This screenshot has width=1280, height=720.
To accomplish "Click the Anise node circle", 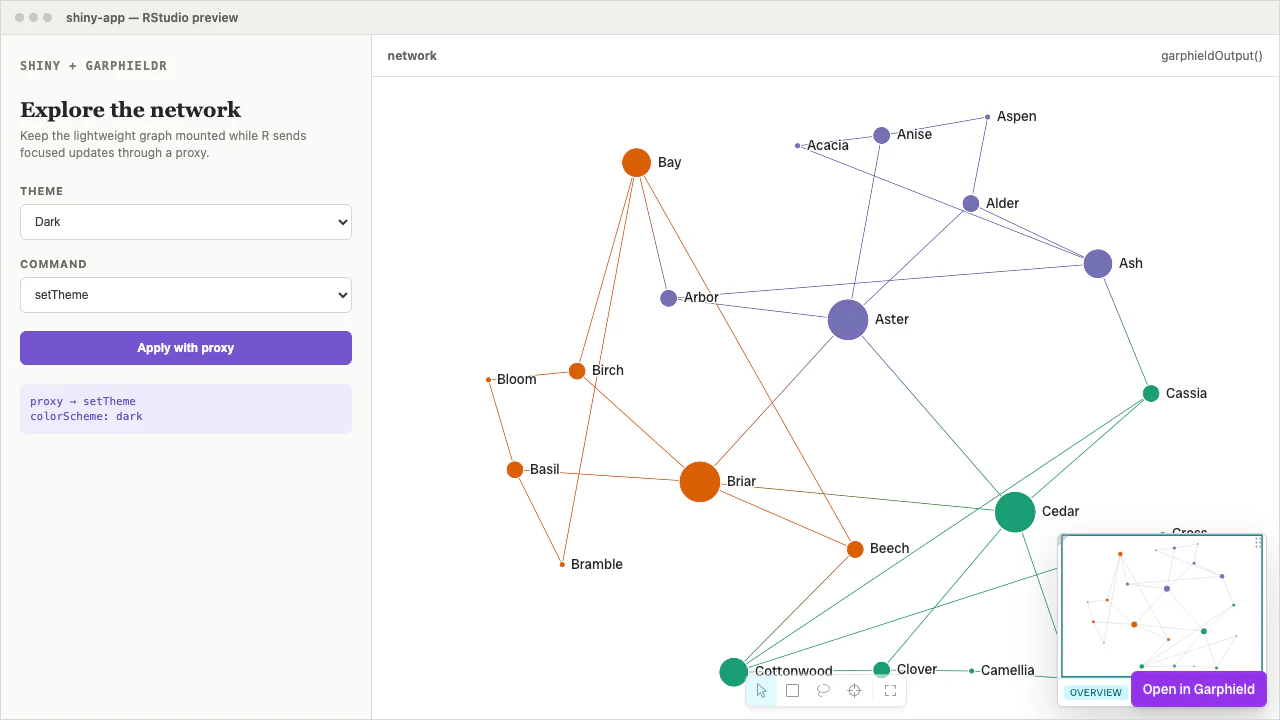I will point(882,135).
